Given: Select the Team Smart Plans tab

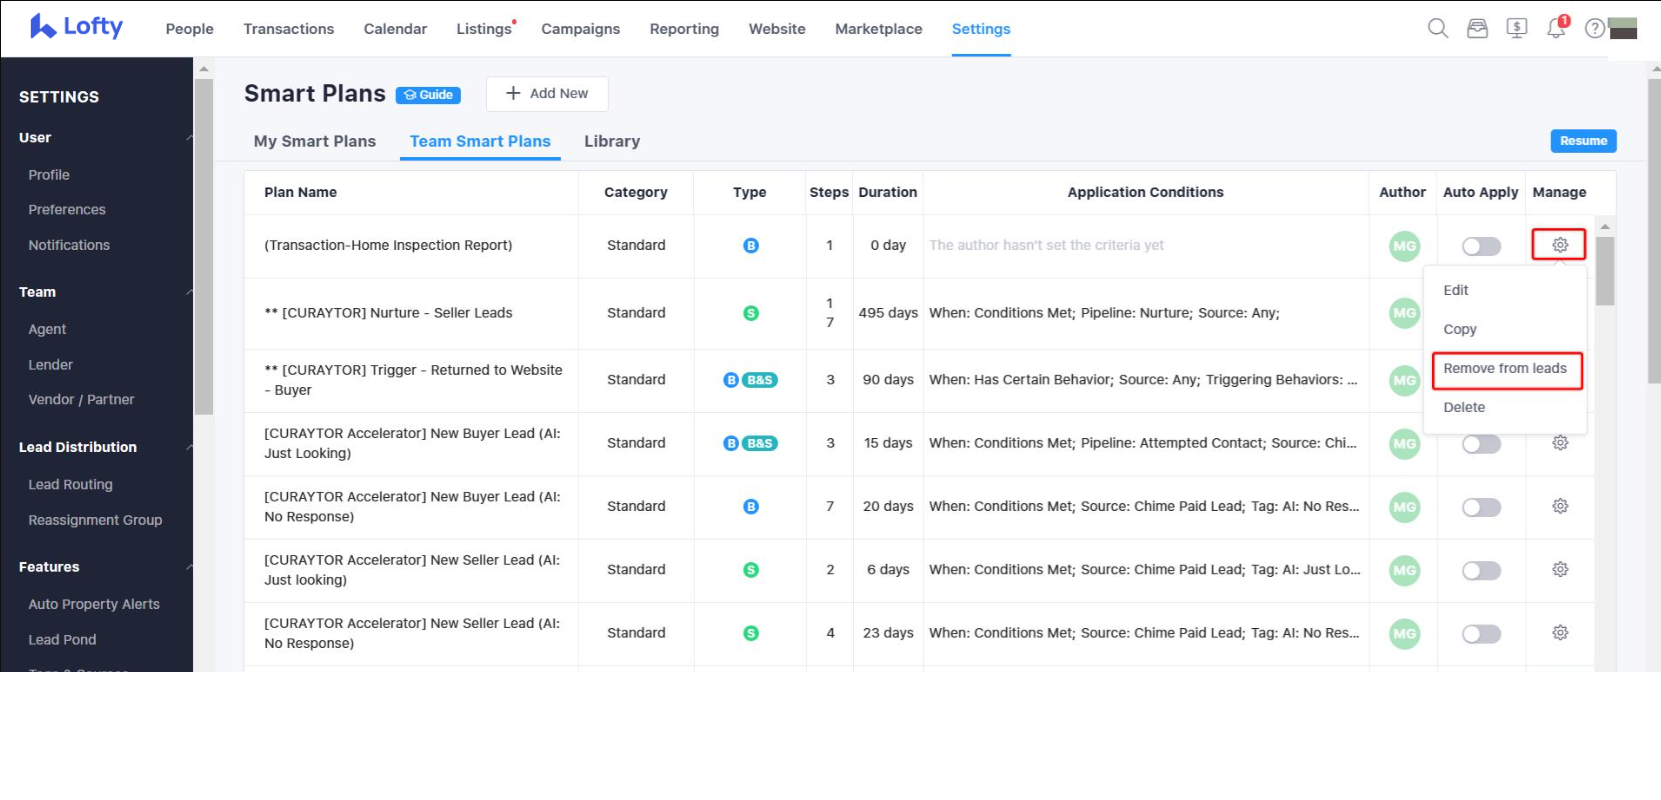Looking at the screenshot, I should click(480, 141).
